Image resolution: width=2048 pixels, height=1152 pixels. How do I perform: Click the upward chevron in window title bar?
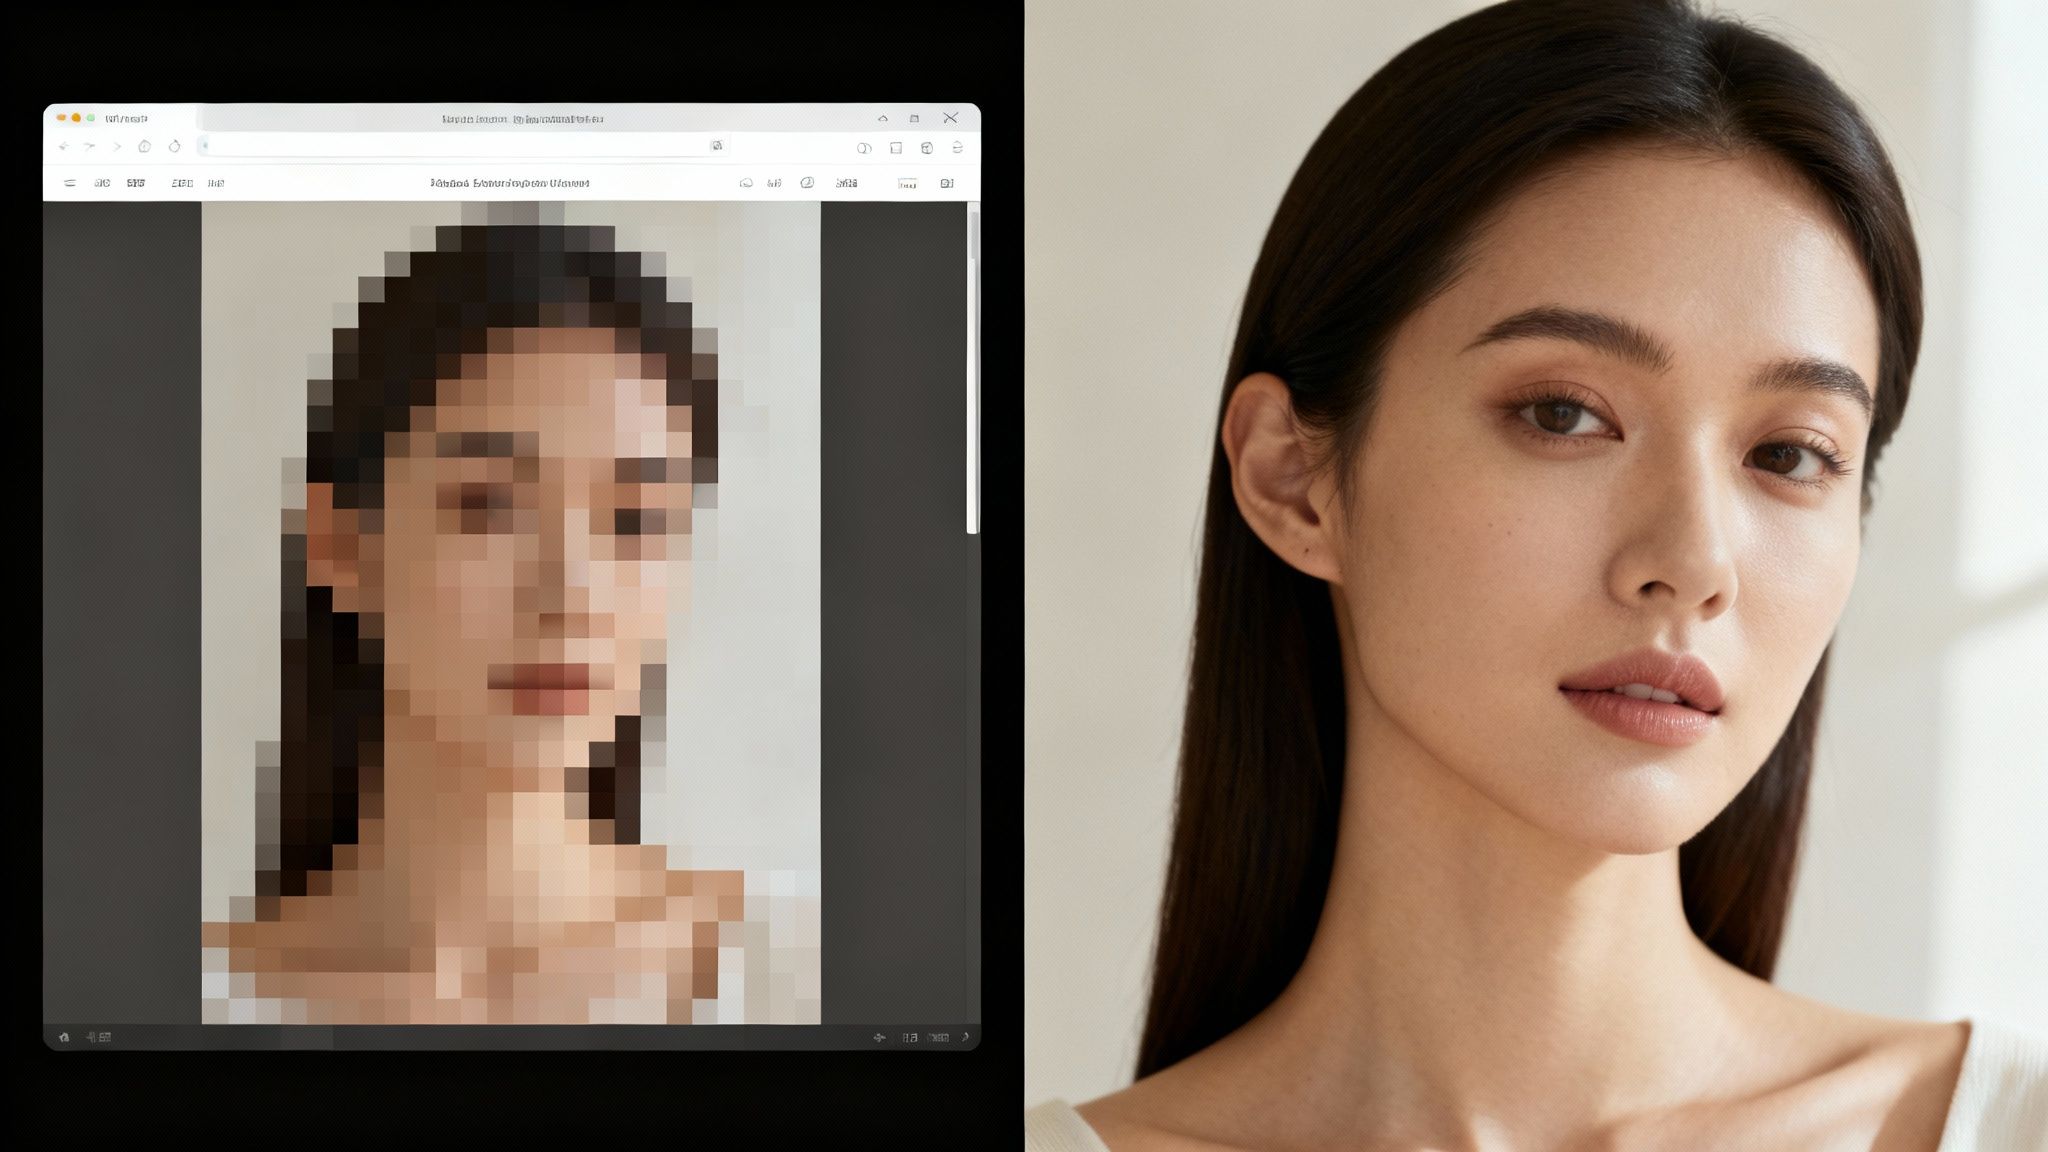click(x=883, y=119)
